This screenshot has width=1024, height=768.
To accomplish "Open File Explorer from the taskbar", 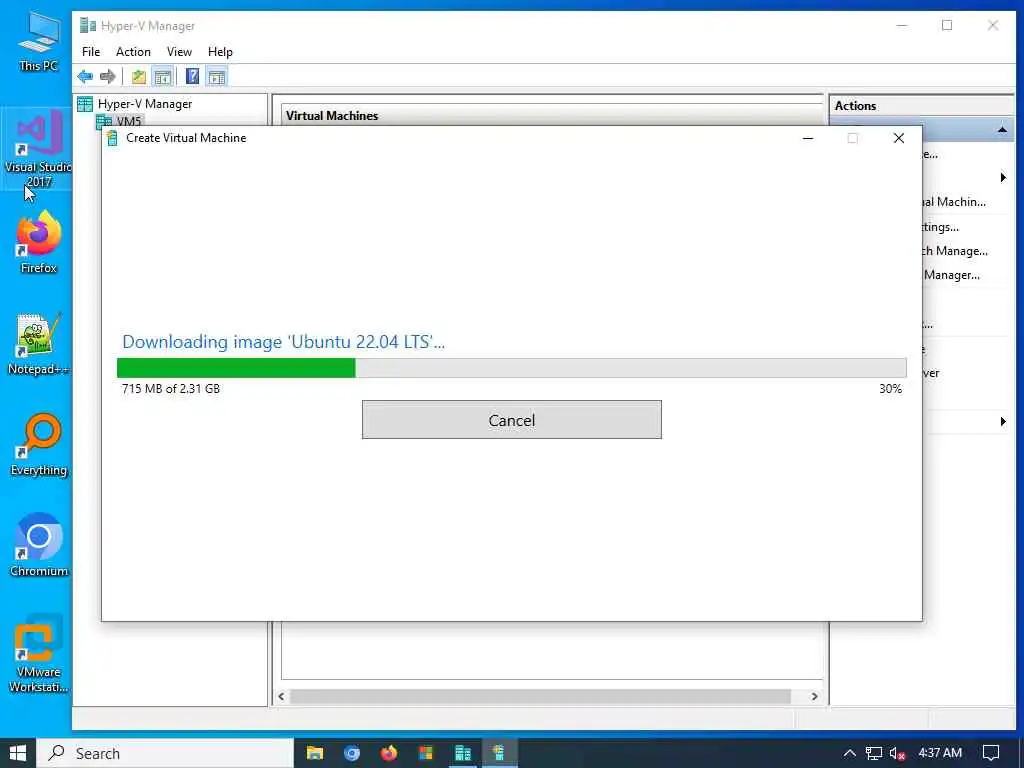I will pos(315,753).
